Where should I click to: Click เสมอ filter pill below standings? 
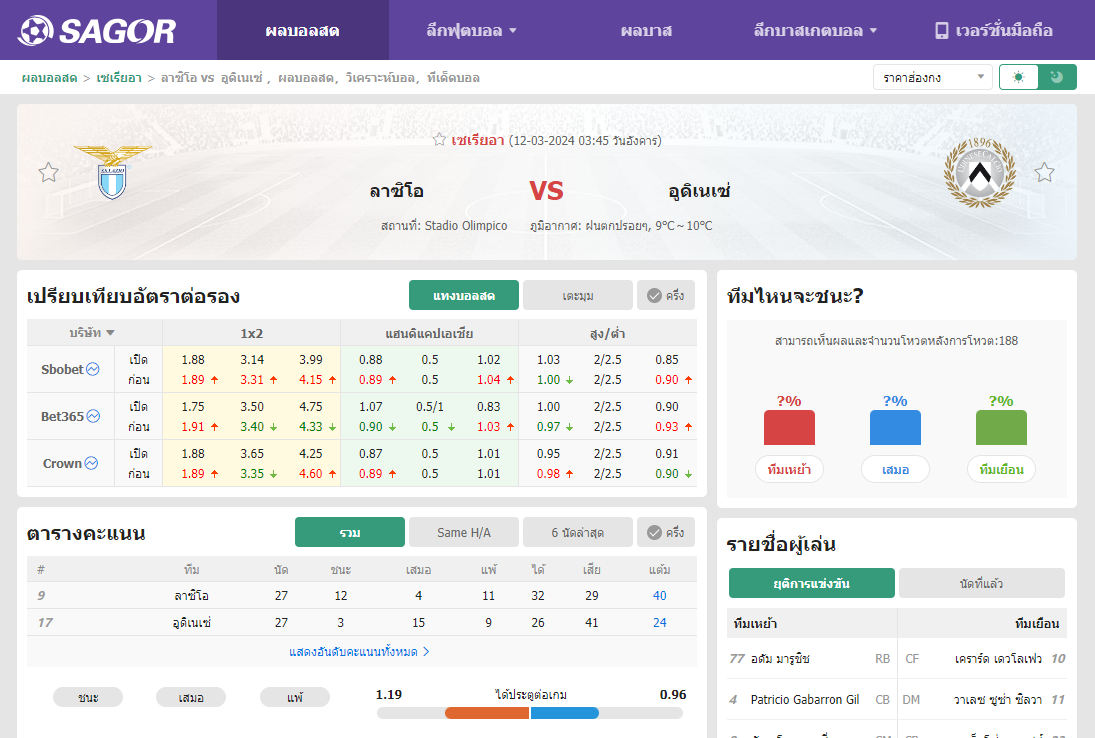[x=191, y=697]
